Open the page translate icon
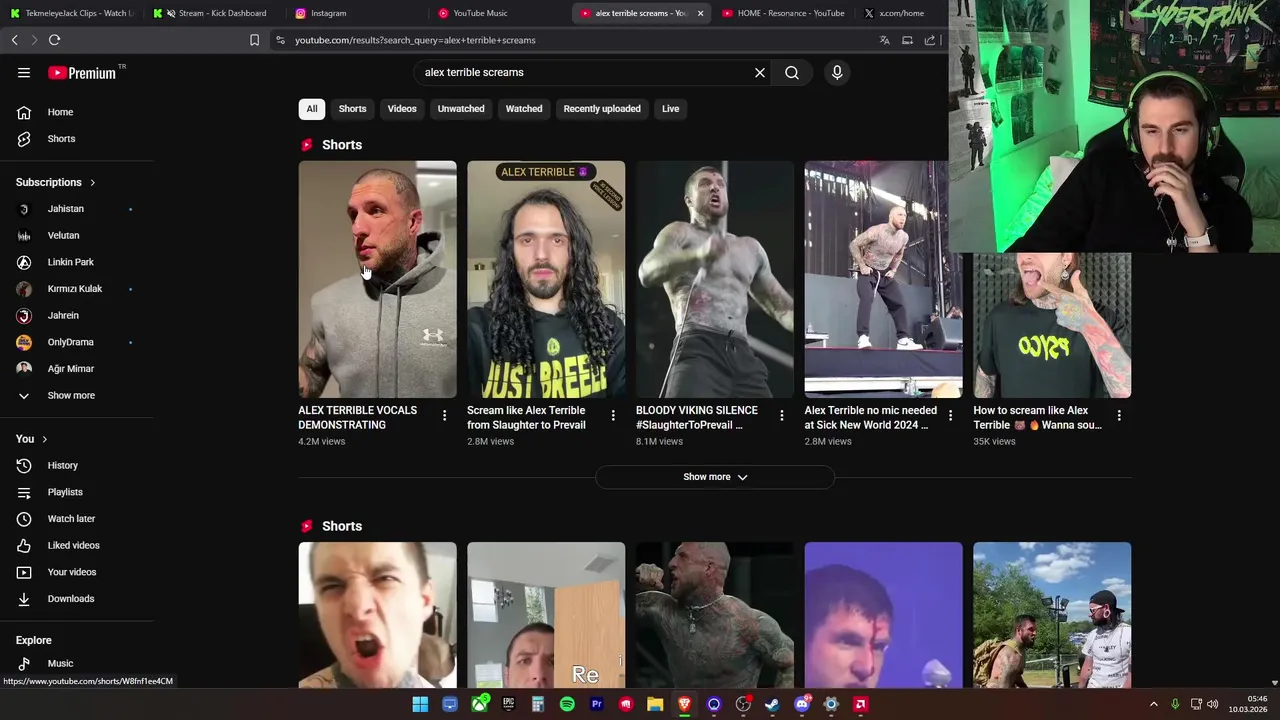The width and height of the screenshot is (1280, 720). coord(884,40)
